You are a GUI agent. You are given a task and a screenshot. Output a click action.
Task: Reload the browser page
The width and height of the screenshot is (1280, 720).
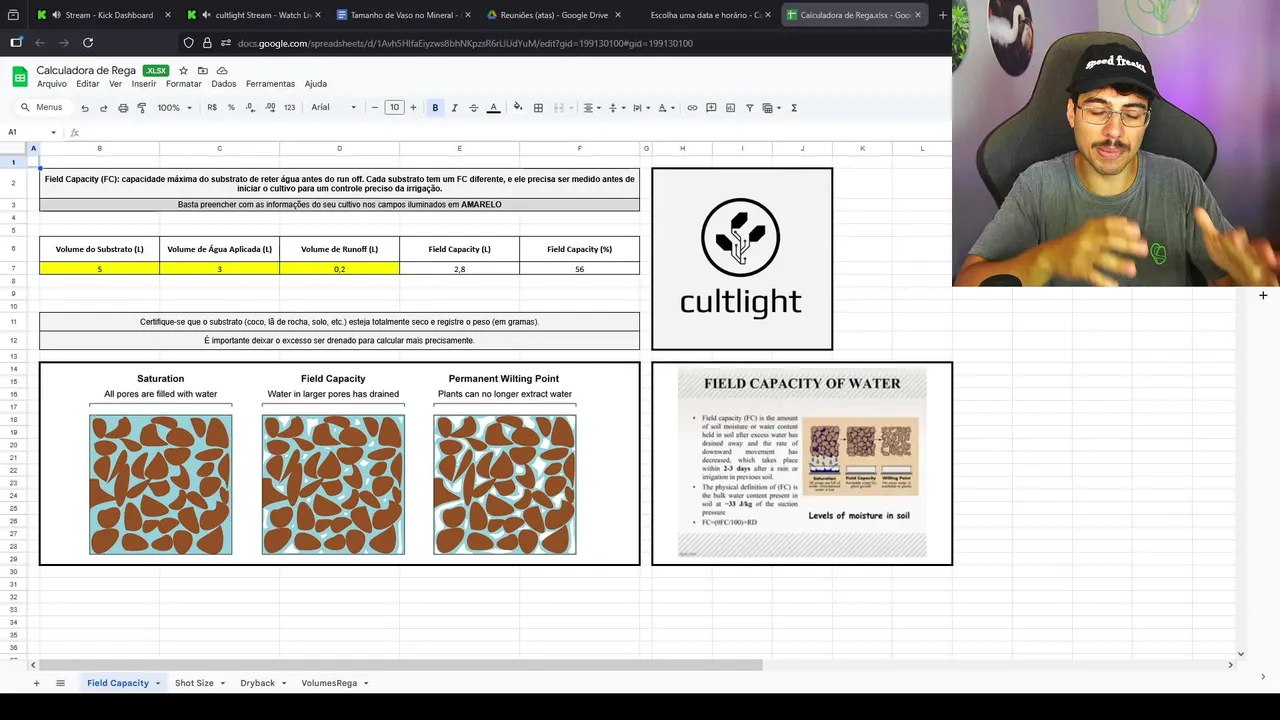tap(88, 43)
